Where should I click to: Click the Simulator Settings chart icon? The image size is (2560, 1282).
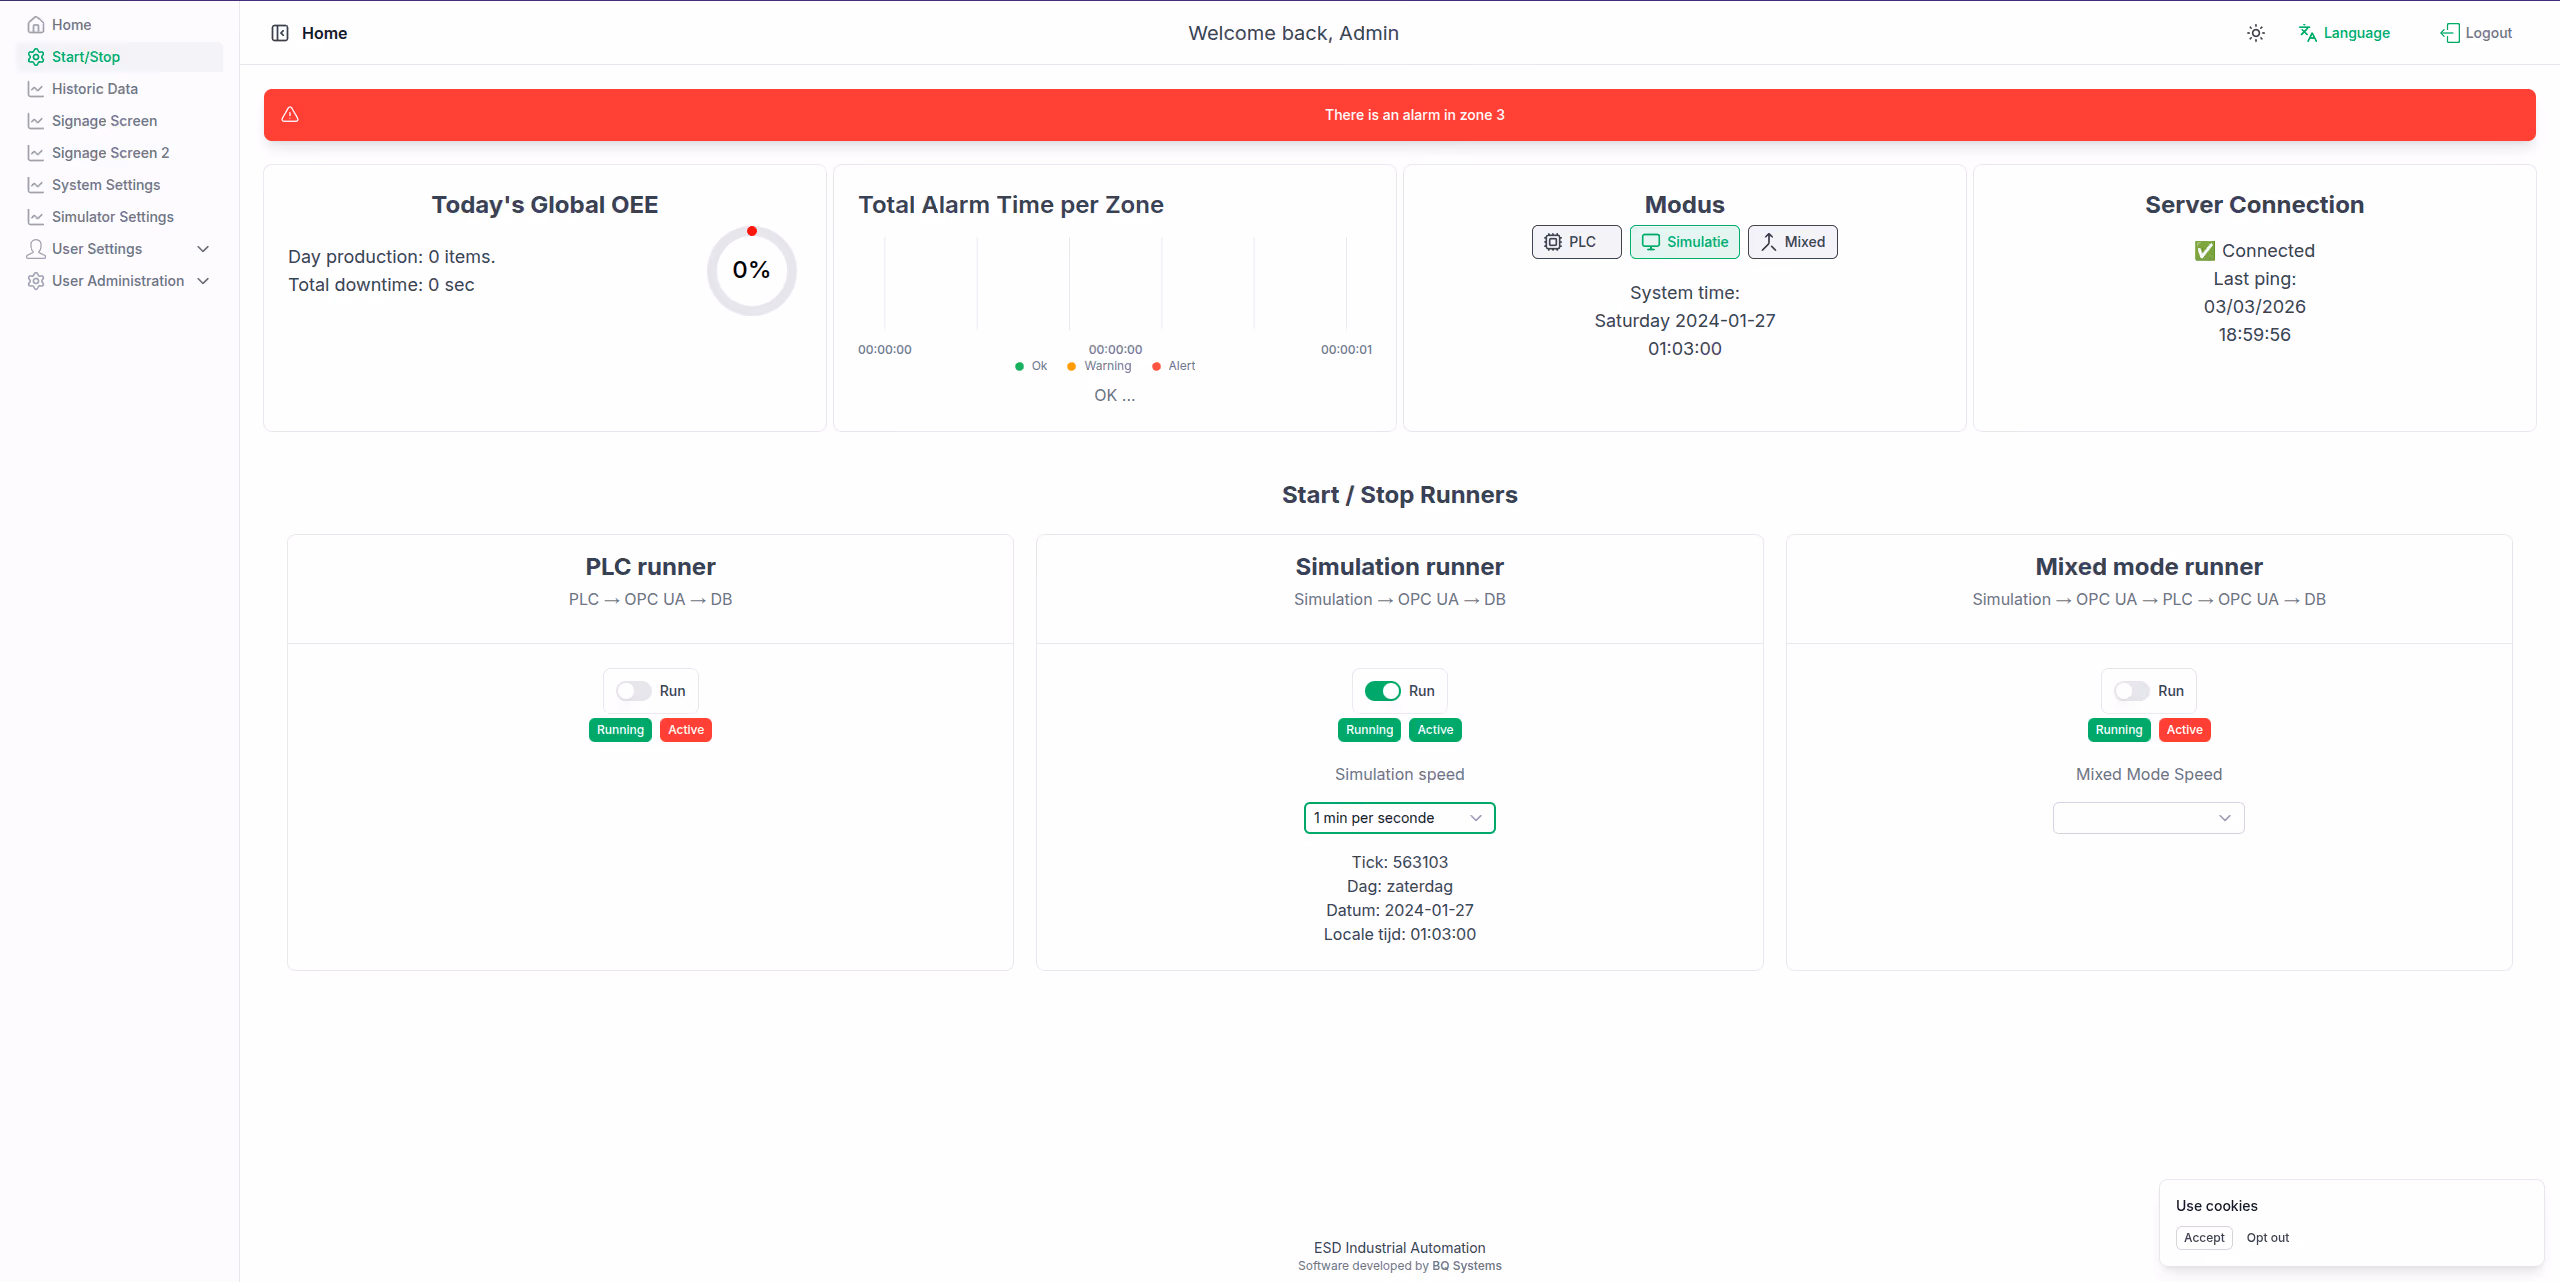36,217
